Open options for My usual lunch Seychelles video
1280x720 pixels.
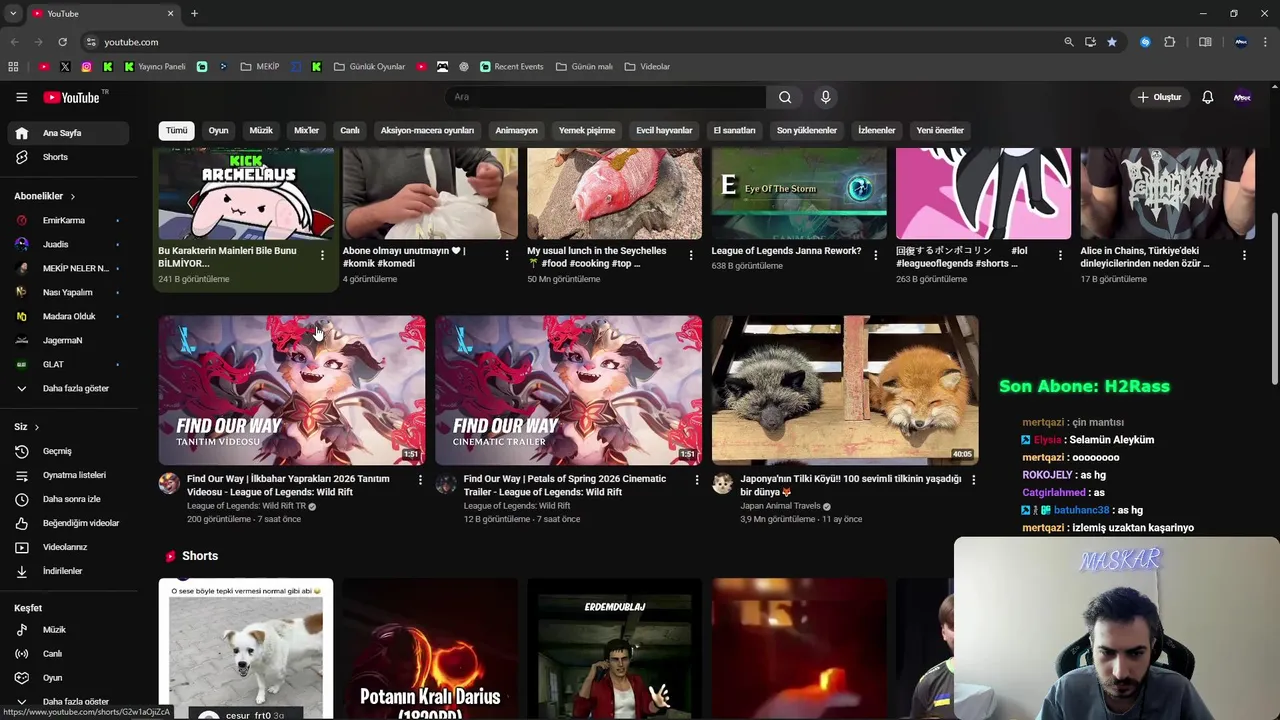[x=690, y=255]
